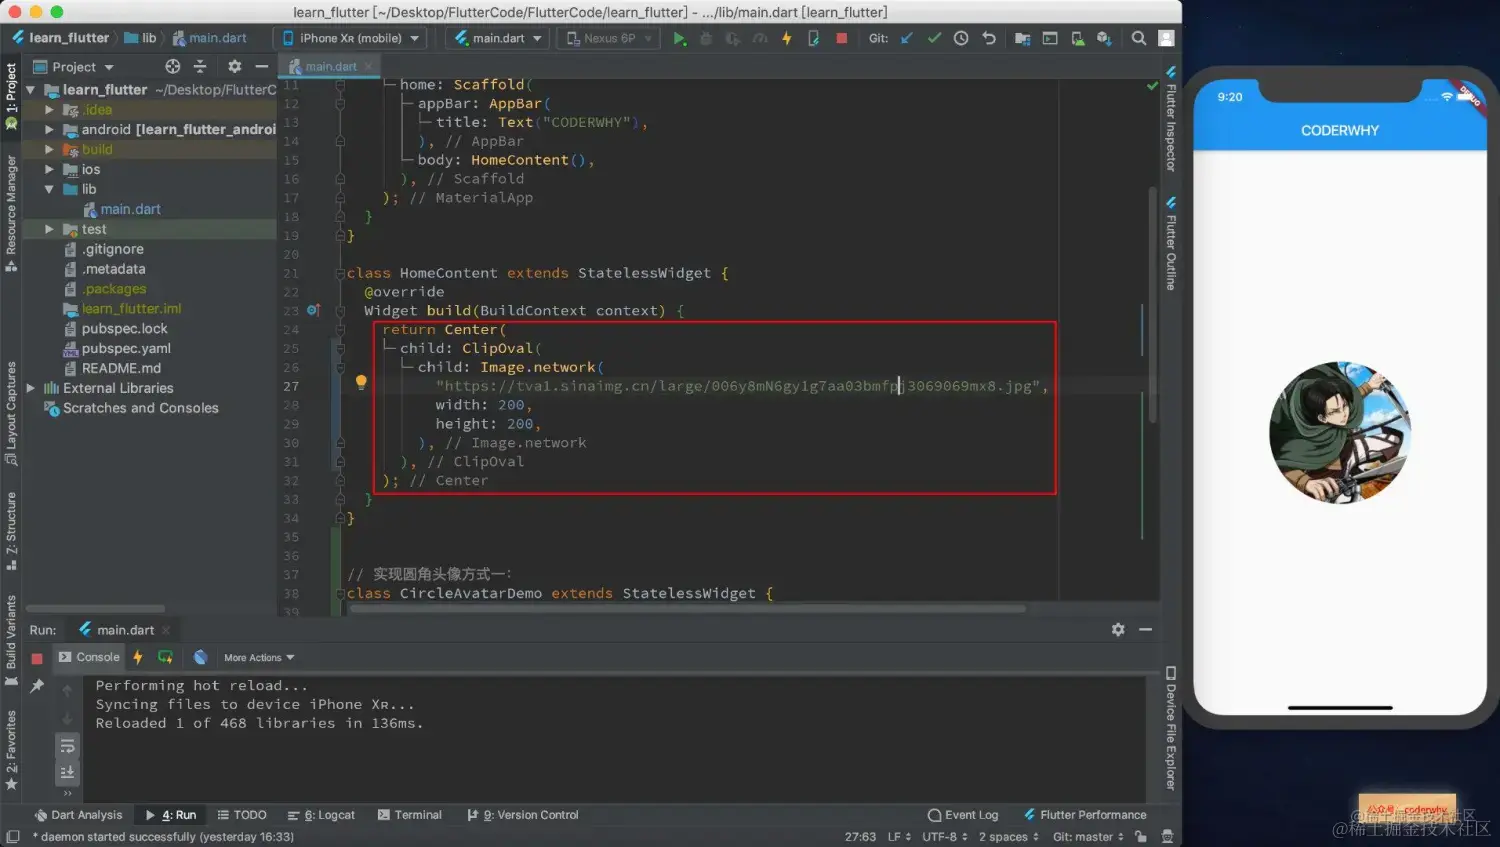
Task: Stop the running app from top toolbar
Action: (842, 38)
